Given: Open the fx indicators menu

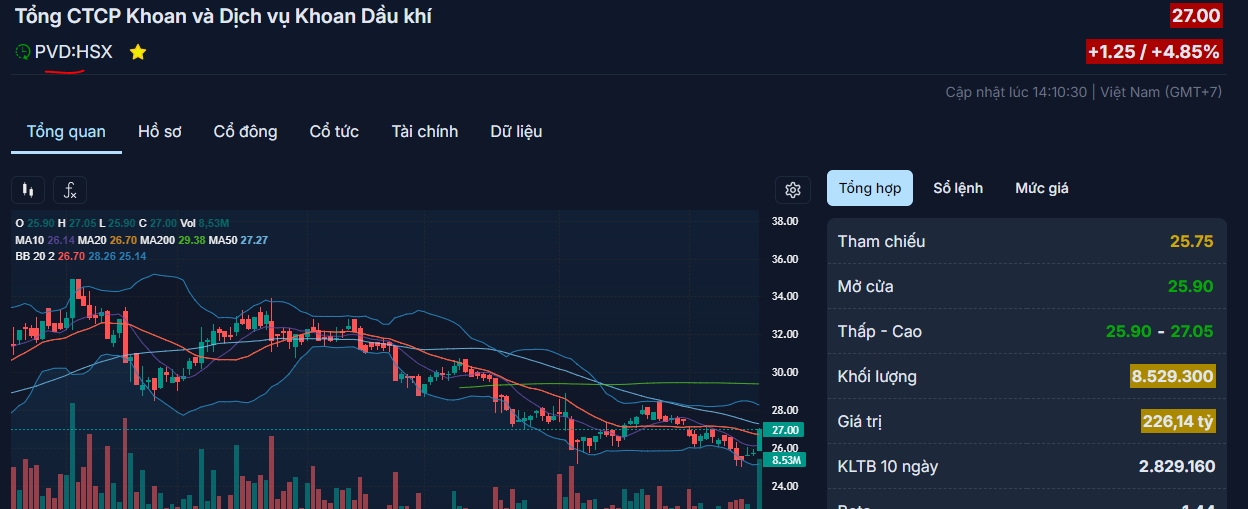Looking at the screenshot, I should (x=70, y=190).
